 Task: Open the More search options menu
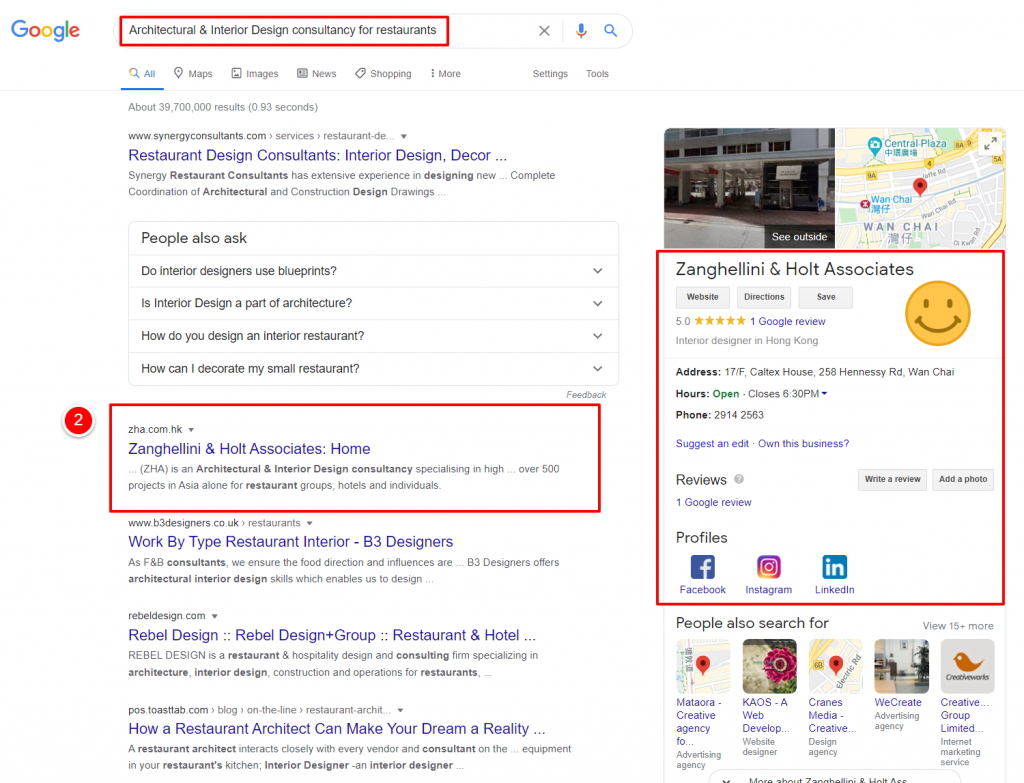coord(445,74)
